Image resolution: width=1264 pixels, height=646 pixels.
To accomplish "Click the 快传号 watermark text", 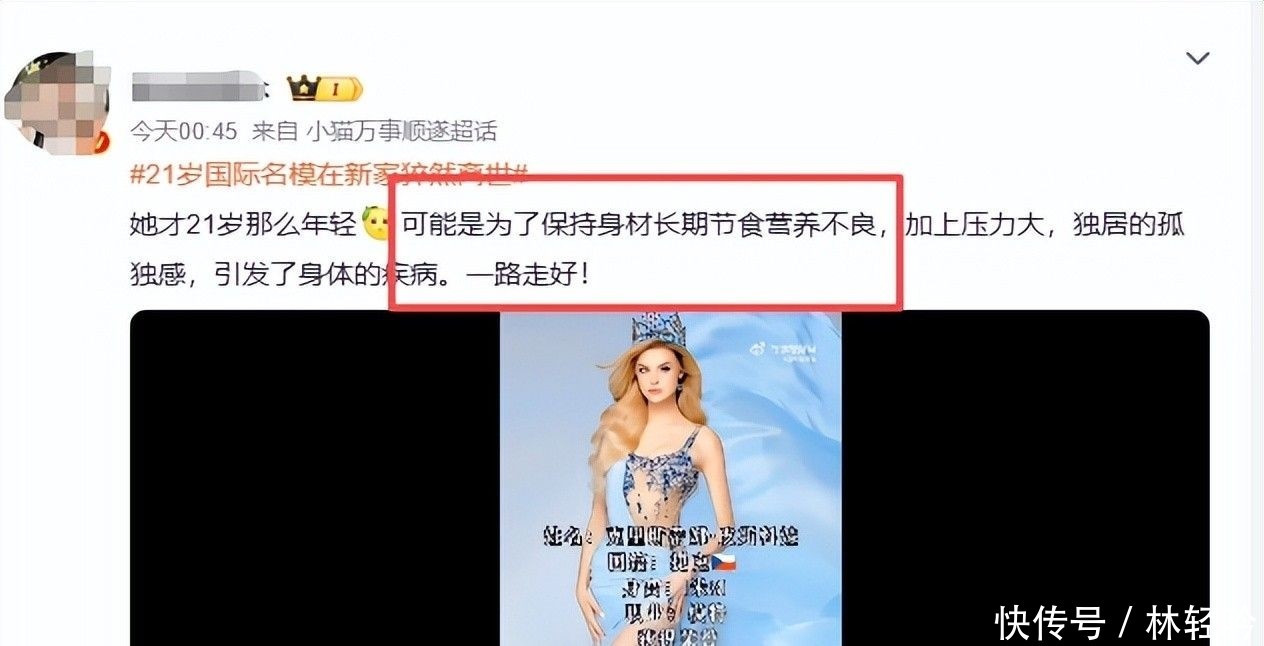I will point(1049,622).
